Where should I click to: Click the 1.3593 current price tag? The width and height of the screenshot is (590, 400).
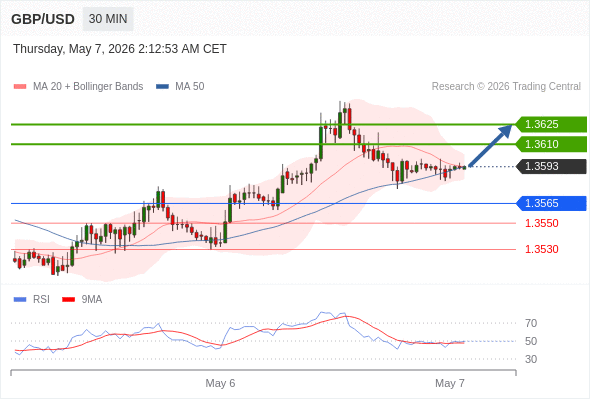click(x=551, y=166)
